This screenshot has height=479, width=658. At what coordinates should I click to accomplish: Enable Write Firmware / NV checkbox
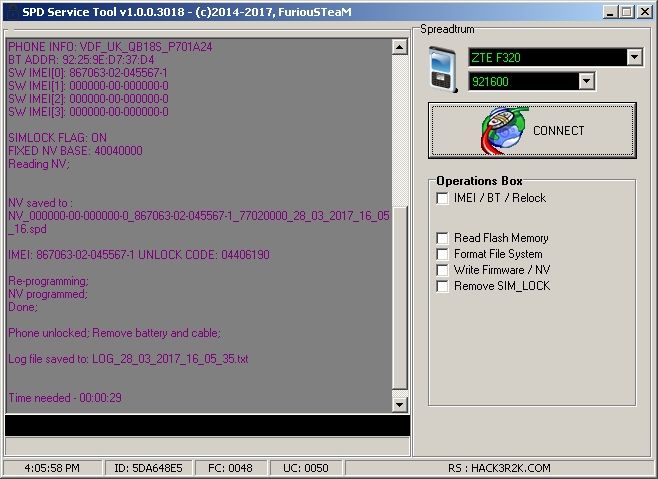(x=443, y=270)
